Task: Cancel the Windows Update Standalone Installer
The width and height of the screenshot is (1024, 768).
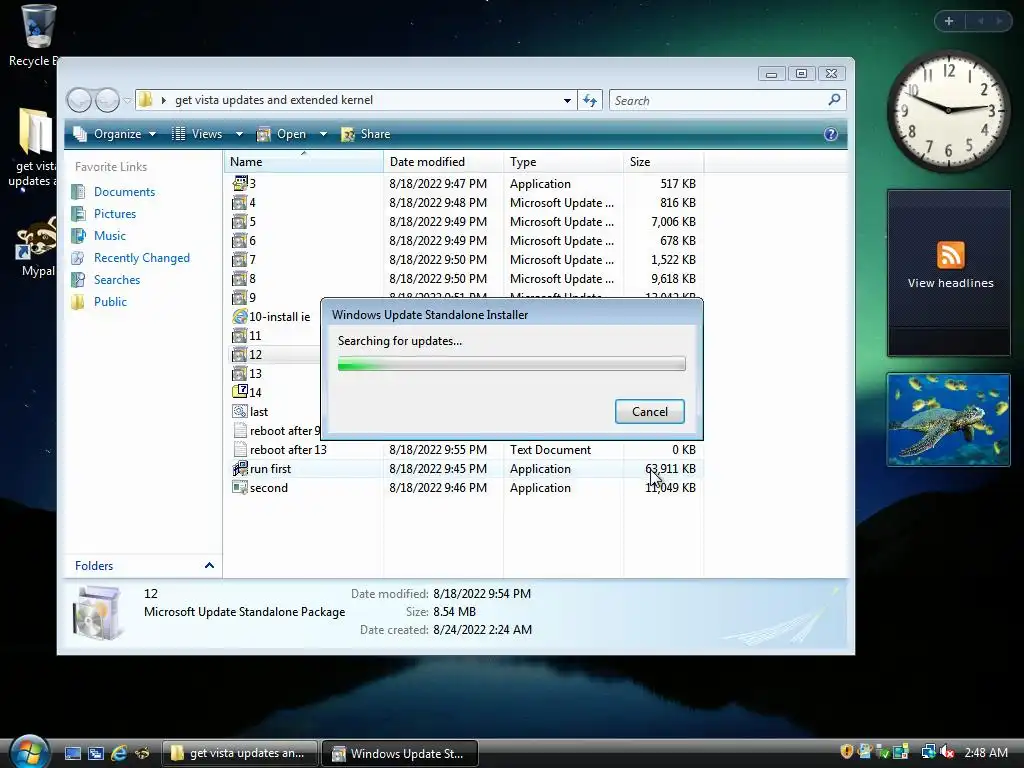Action: pos(650,411)
